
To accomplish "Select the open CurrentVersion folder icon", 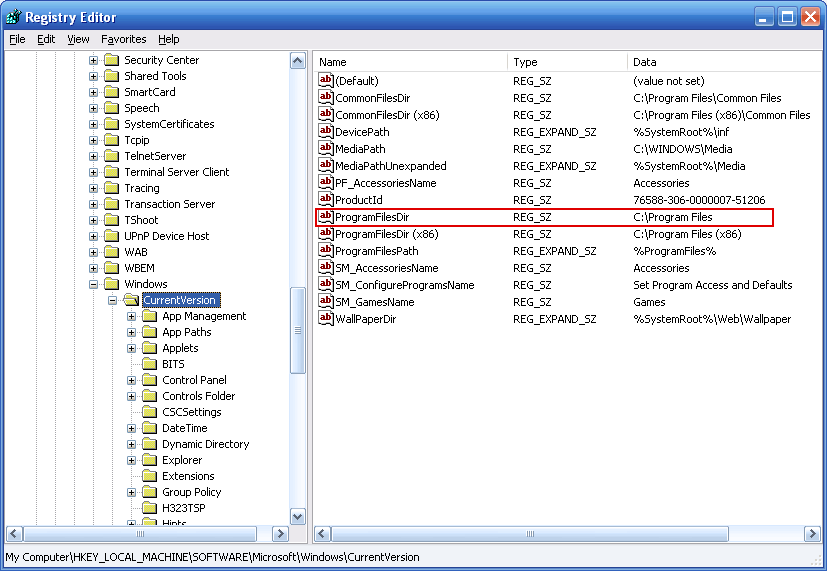I will (131, 300).
